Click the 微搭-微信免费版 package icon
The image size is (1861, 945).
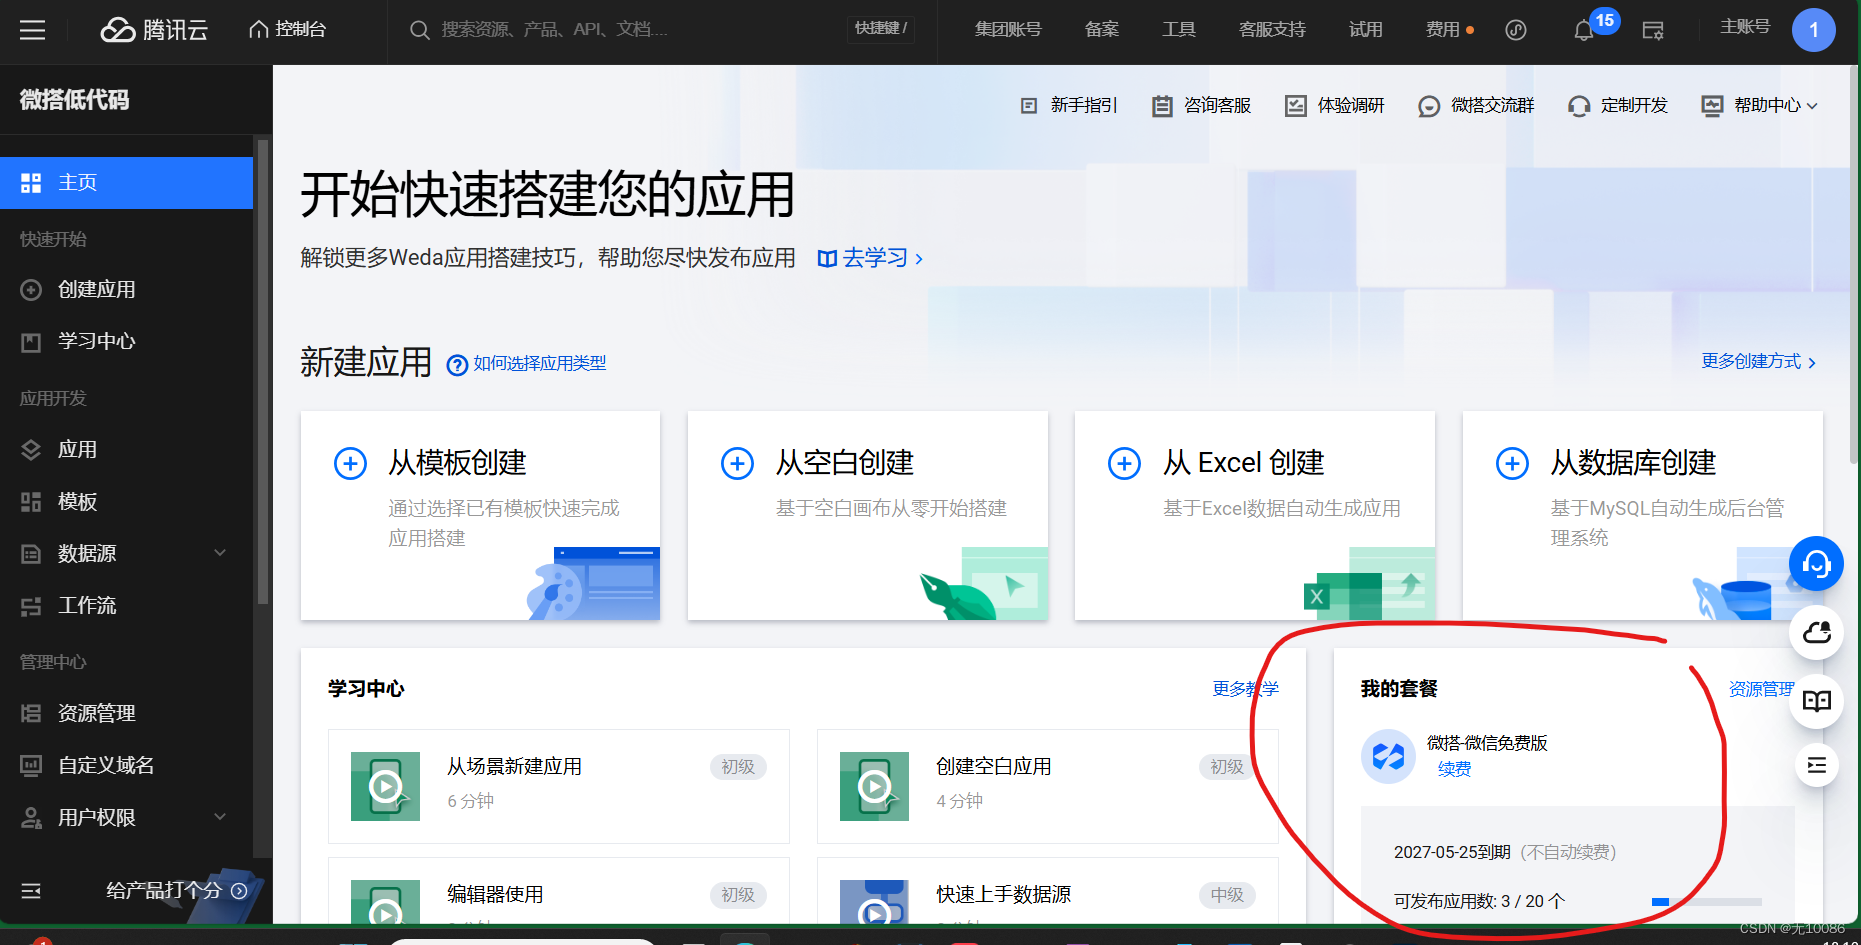[x=1388, y=757]
